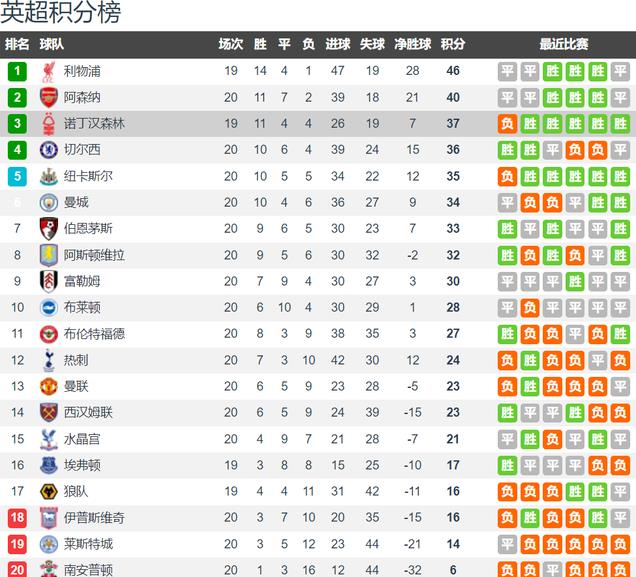Screen dimensions: 636x577
Task: Click the Tottenham cockerel crest
Action: click(x=49, y=360)
